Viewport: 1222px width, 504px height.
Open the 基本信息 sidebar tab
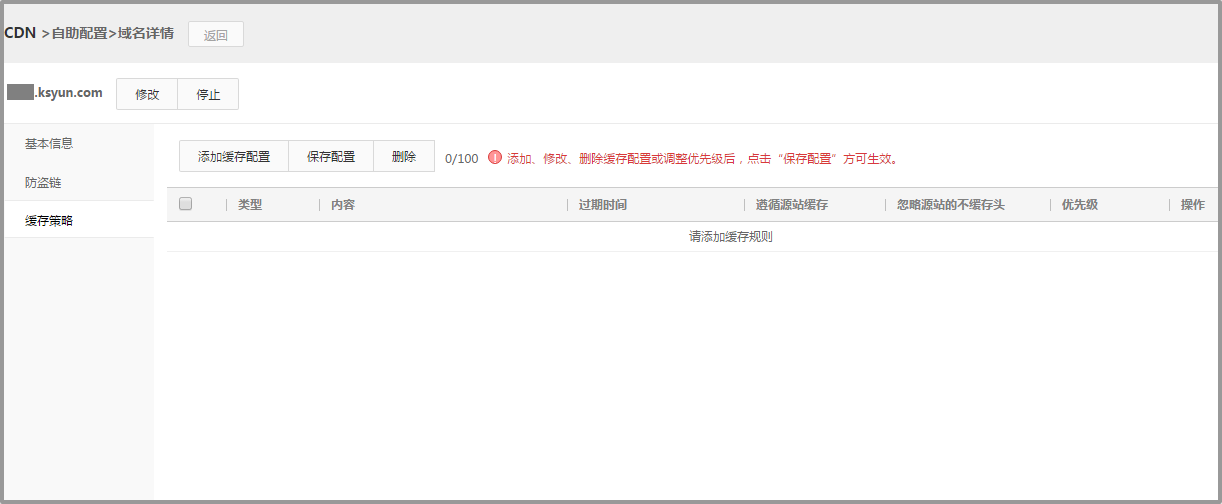coord(49,143)
